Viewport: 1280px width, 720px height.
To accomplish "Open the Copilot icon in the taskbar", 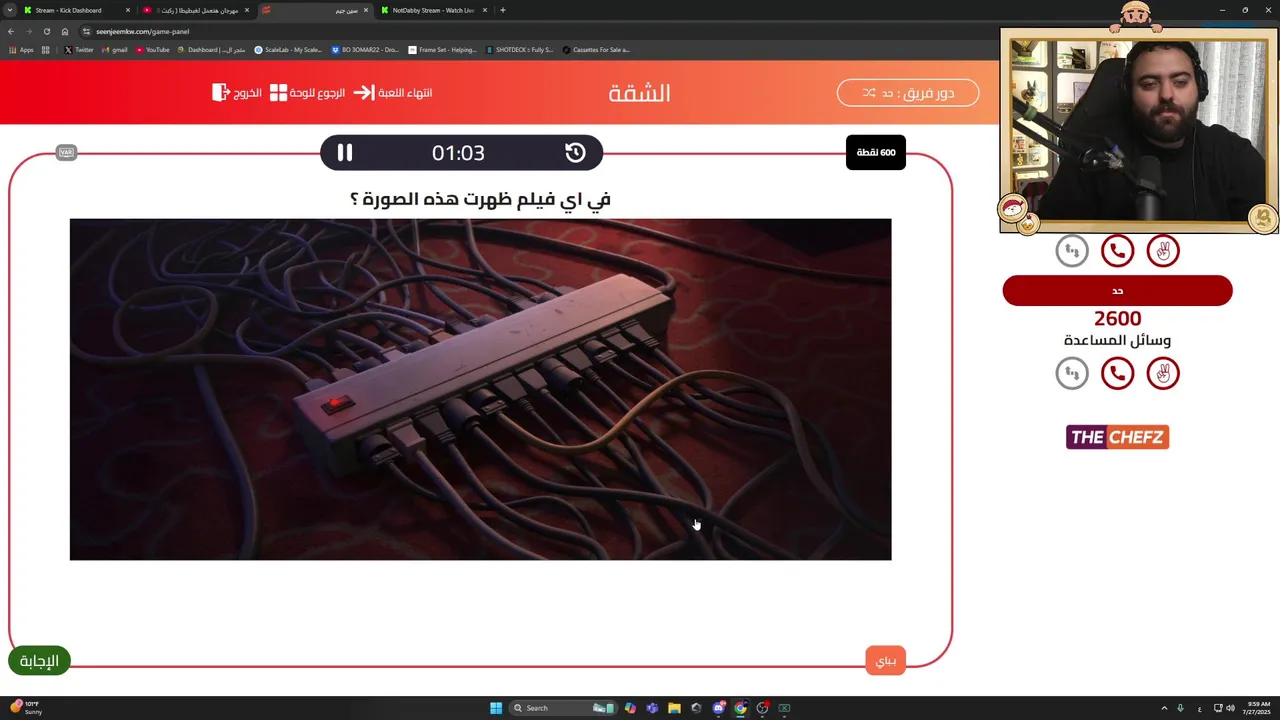I will [x=630, y=708].
